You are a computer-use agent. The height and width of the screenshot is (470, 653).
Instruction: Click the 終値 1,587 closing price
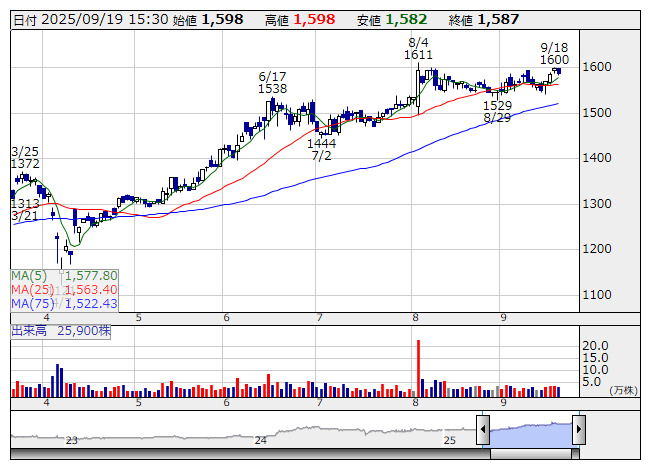484,20
